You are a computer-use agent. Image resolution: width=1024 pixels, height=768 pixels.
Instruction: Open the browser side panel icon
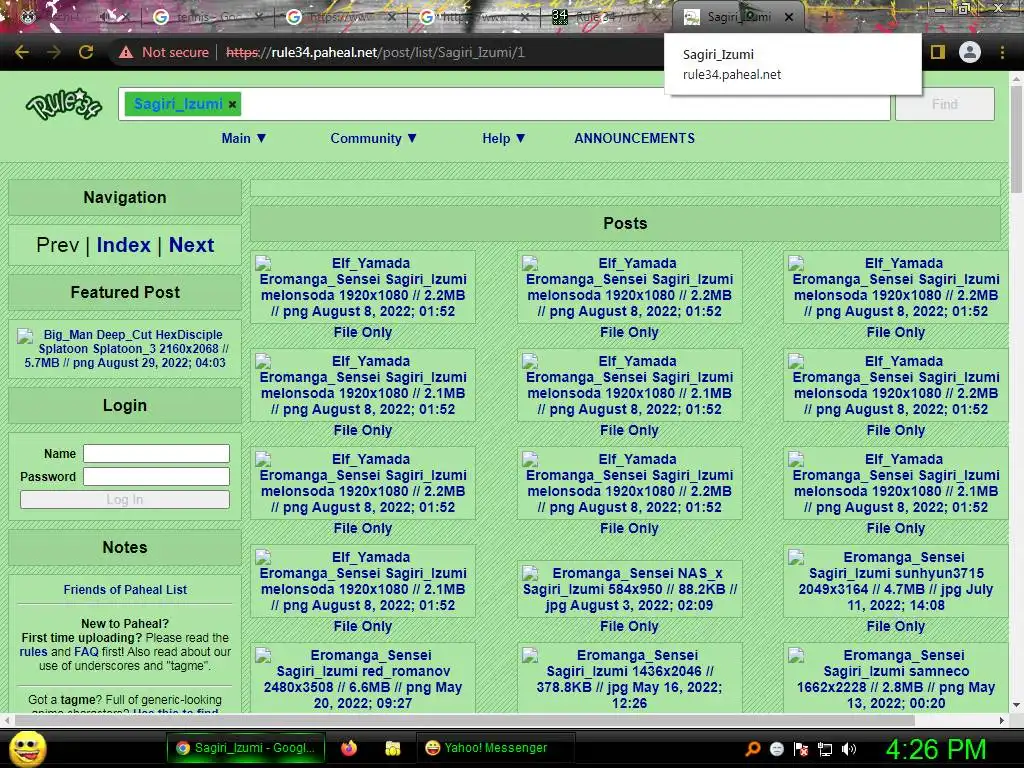click(938, 52)
